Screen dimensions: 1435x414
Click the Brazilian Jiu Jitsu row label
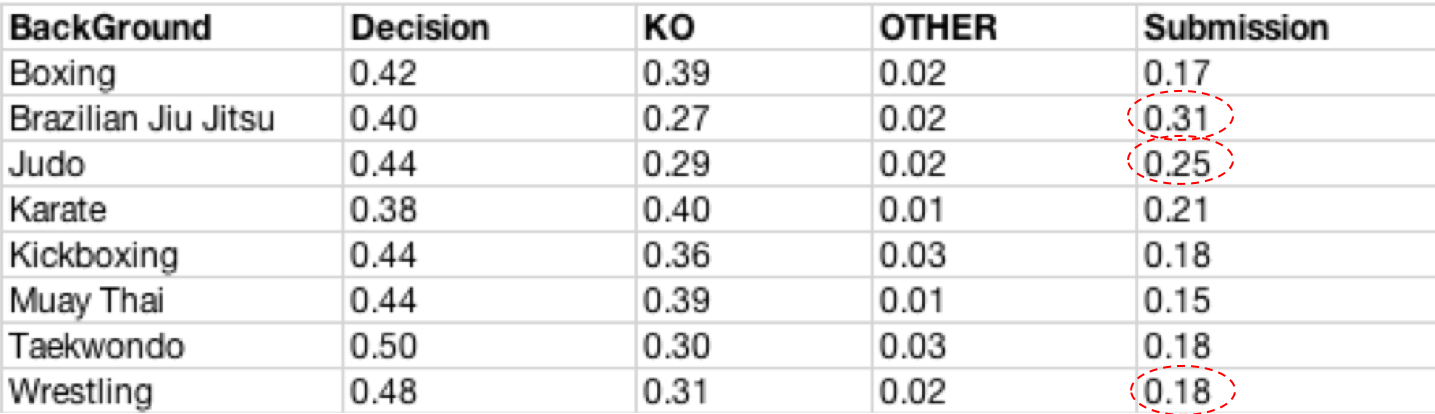[x=142, y=119]
